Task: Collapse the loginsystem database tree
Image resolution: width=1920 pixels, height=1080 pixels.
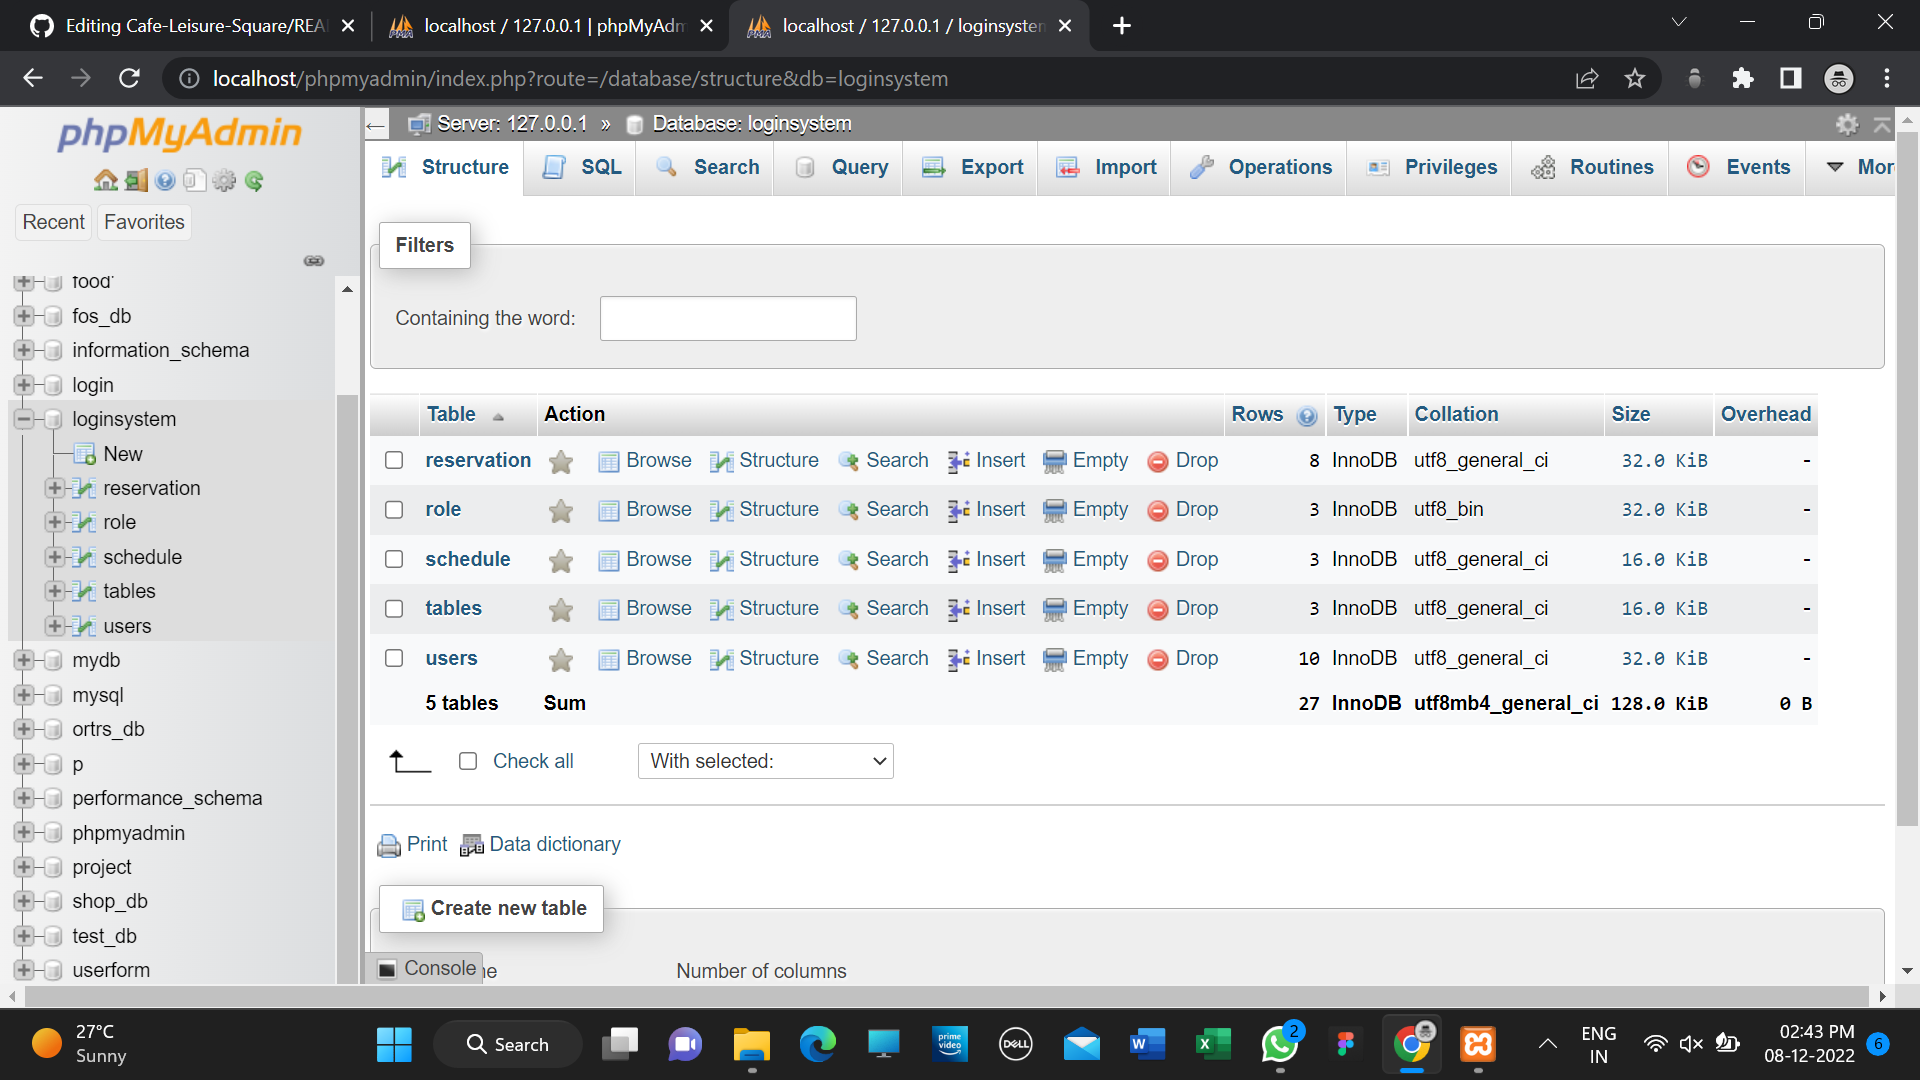Action: pos(22,419)
